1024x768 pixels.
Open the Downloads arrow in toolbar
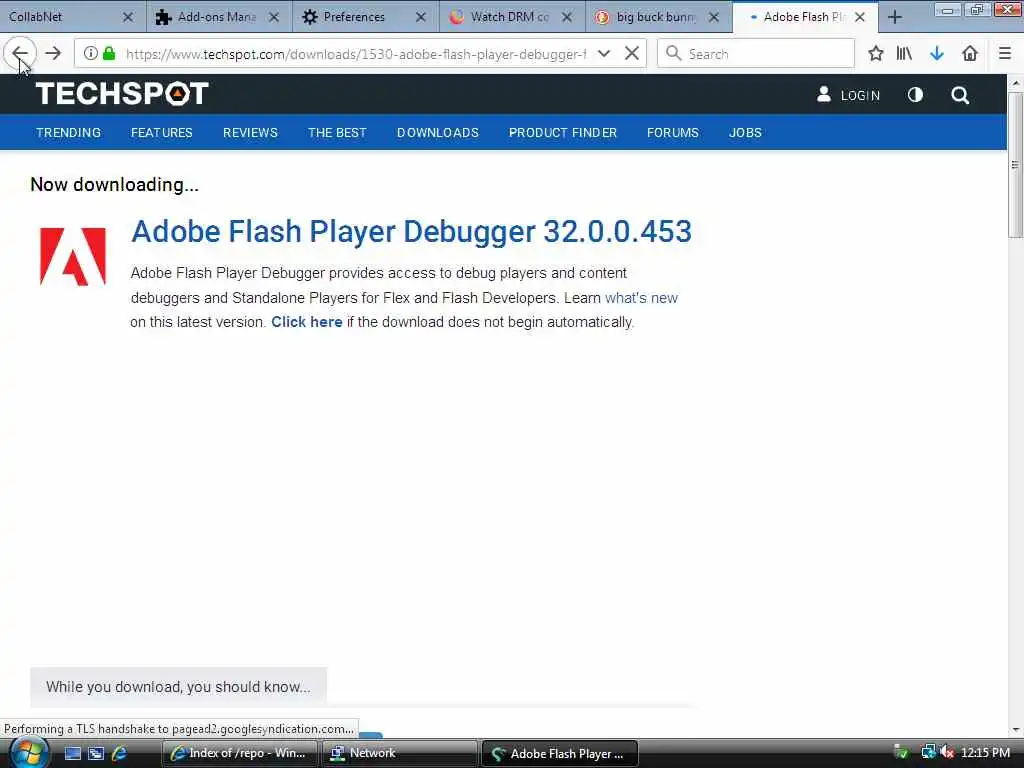tap(937, 54)
